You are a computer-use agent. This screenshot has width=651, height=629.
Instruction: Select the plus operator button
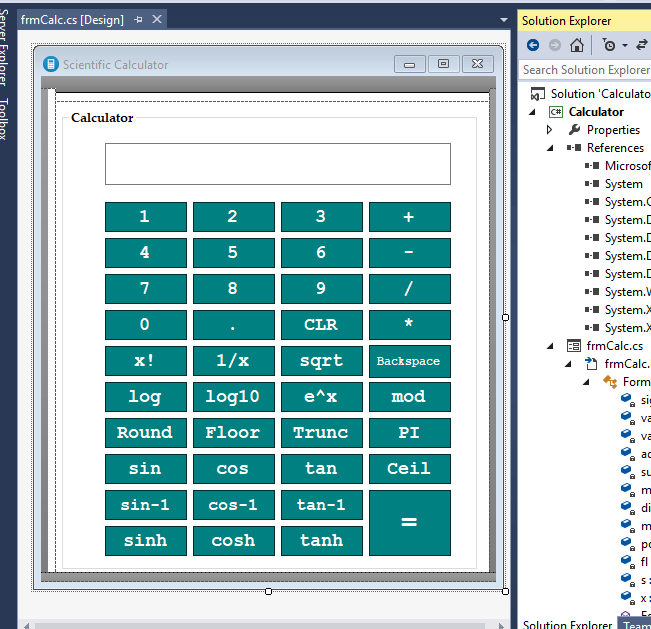coord(410,217)
